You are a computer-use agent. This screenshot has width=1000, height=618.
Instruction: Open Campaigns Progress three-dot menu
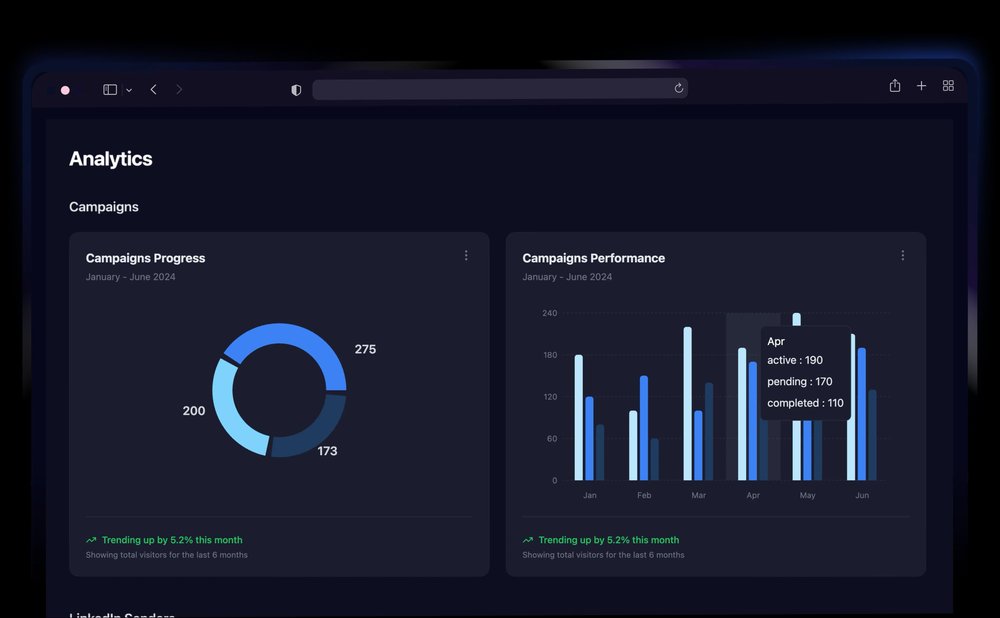click(466, 255)
